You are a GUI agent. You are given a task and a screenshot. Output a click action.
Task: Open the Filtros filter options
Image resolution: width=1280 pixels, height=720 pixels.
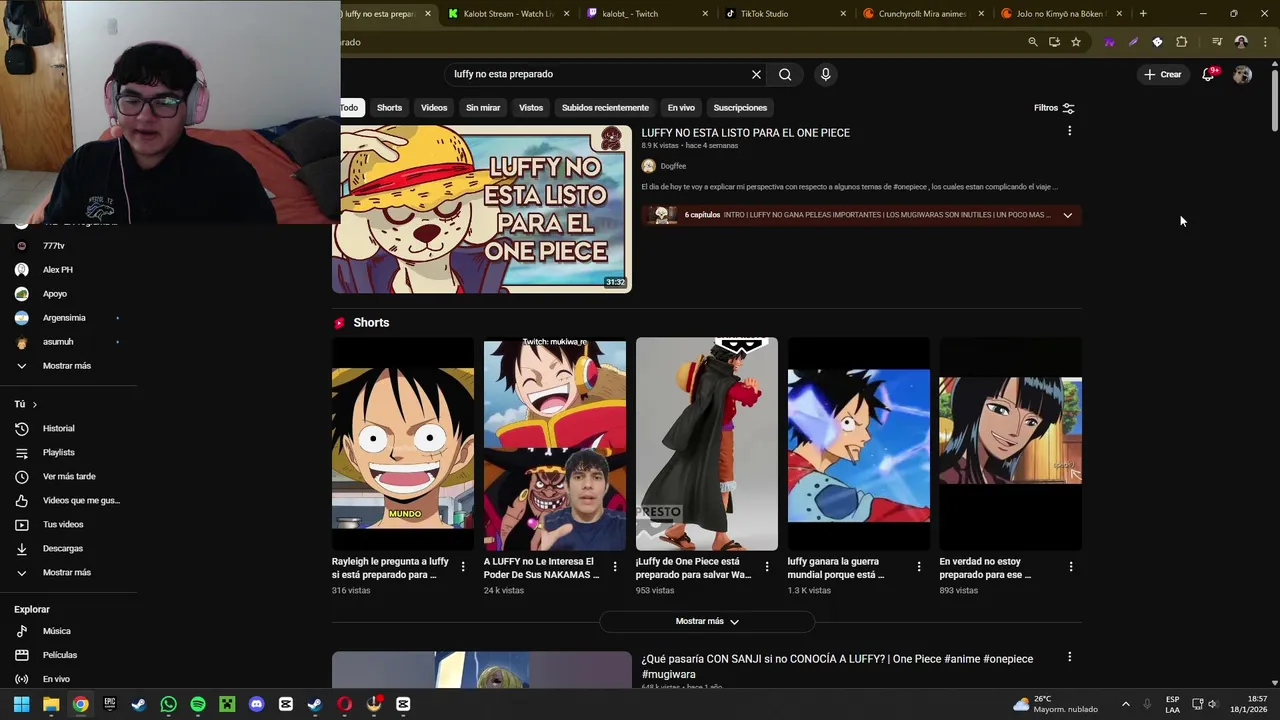click(1054, 108)
